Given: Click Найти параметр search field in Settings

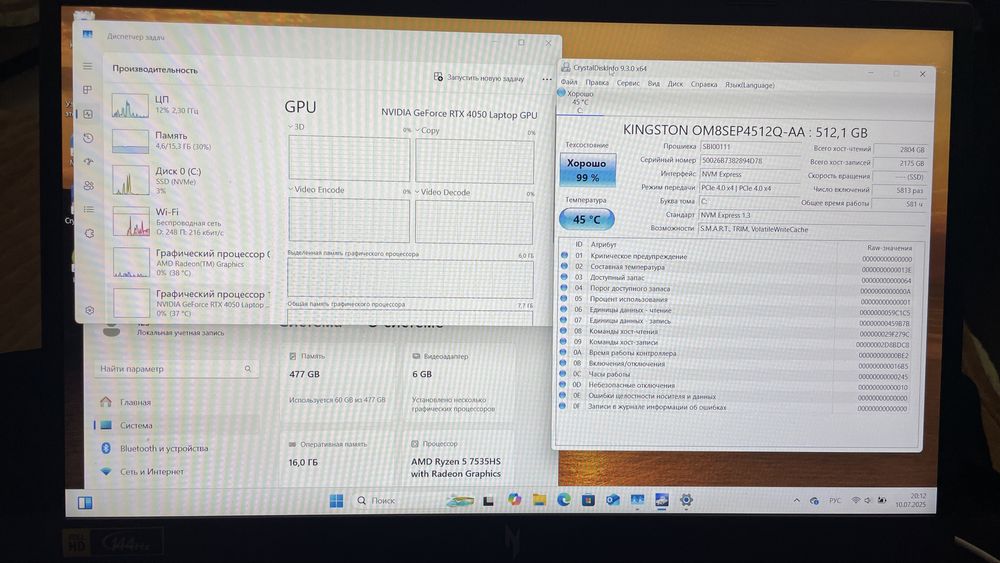Looking at the screenshot, I should [177, 369].
